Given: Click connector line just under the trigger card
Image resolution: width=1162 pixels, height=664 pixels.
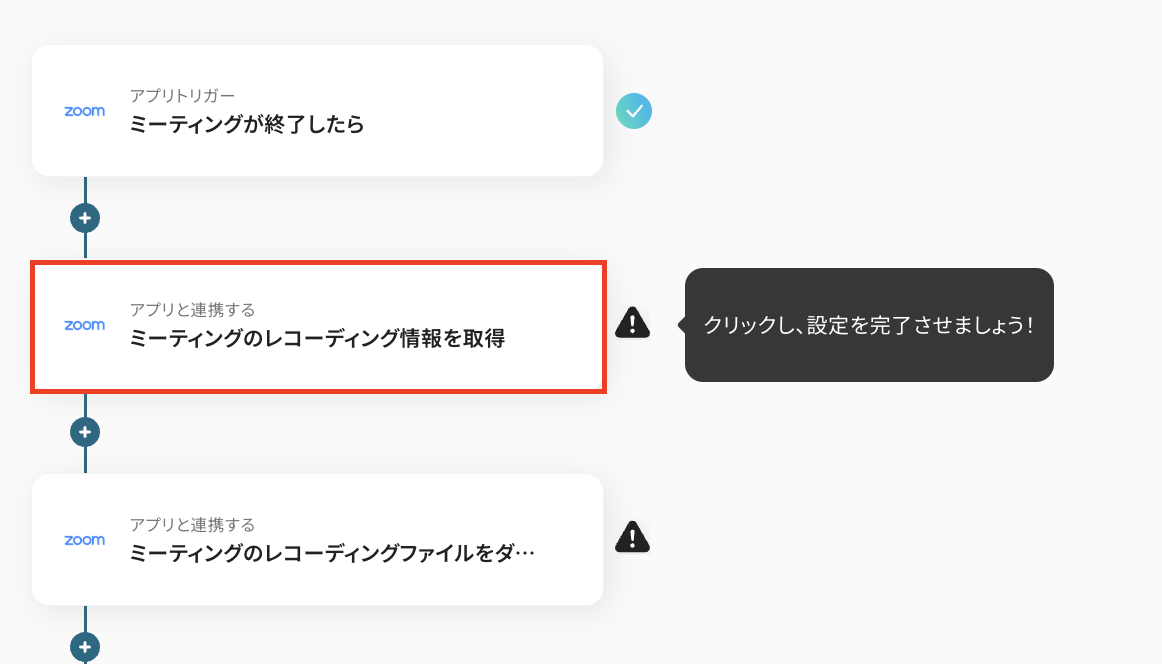Looking at the screenshot, I should coord(85,190).
